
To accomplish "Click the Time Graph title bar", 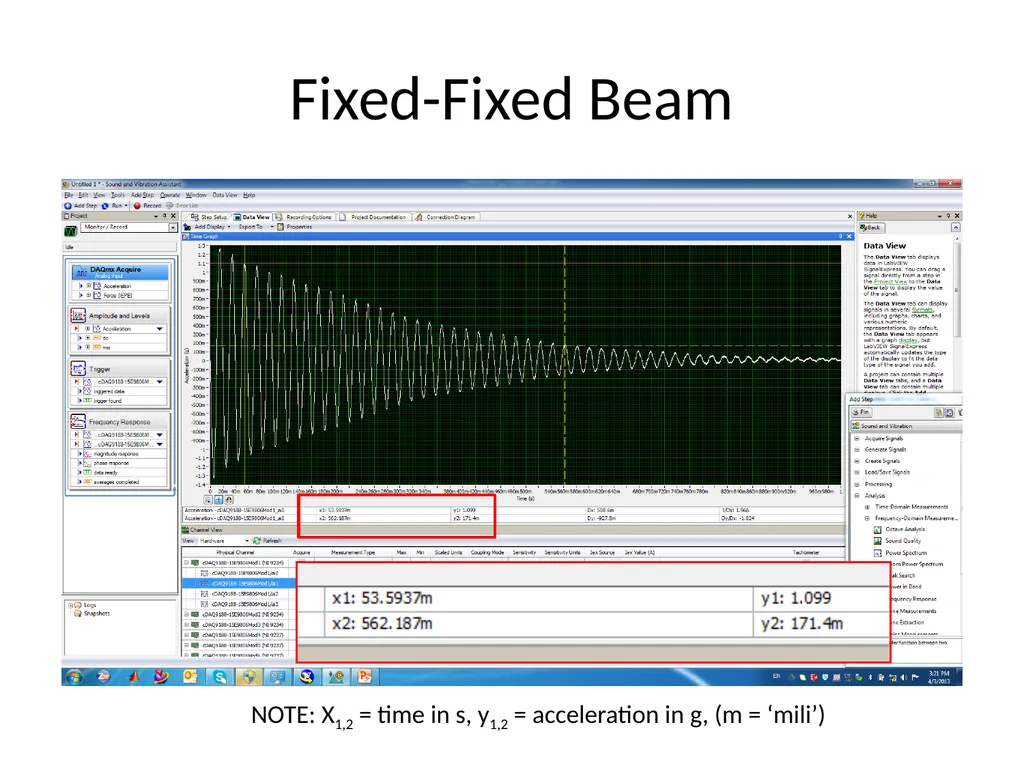I will click(x=516, y=236).
